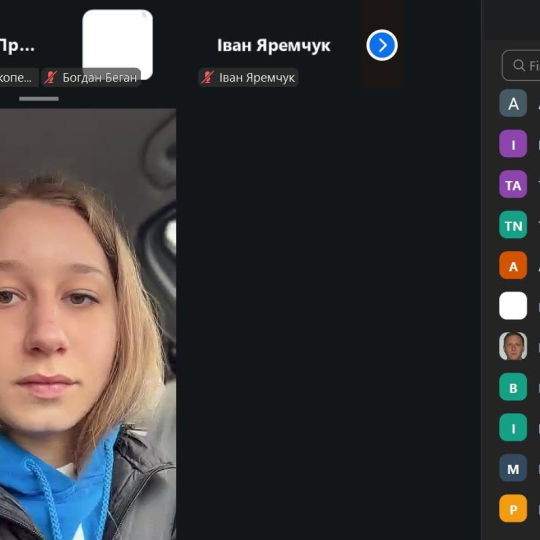Select the Богдан Беган name tag

(x=91, y=77)
